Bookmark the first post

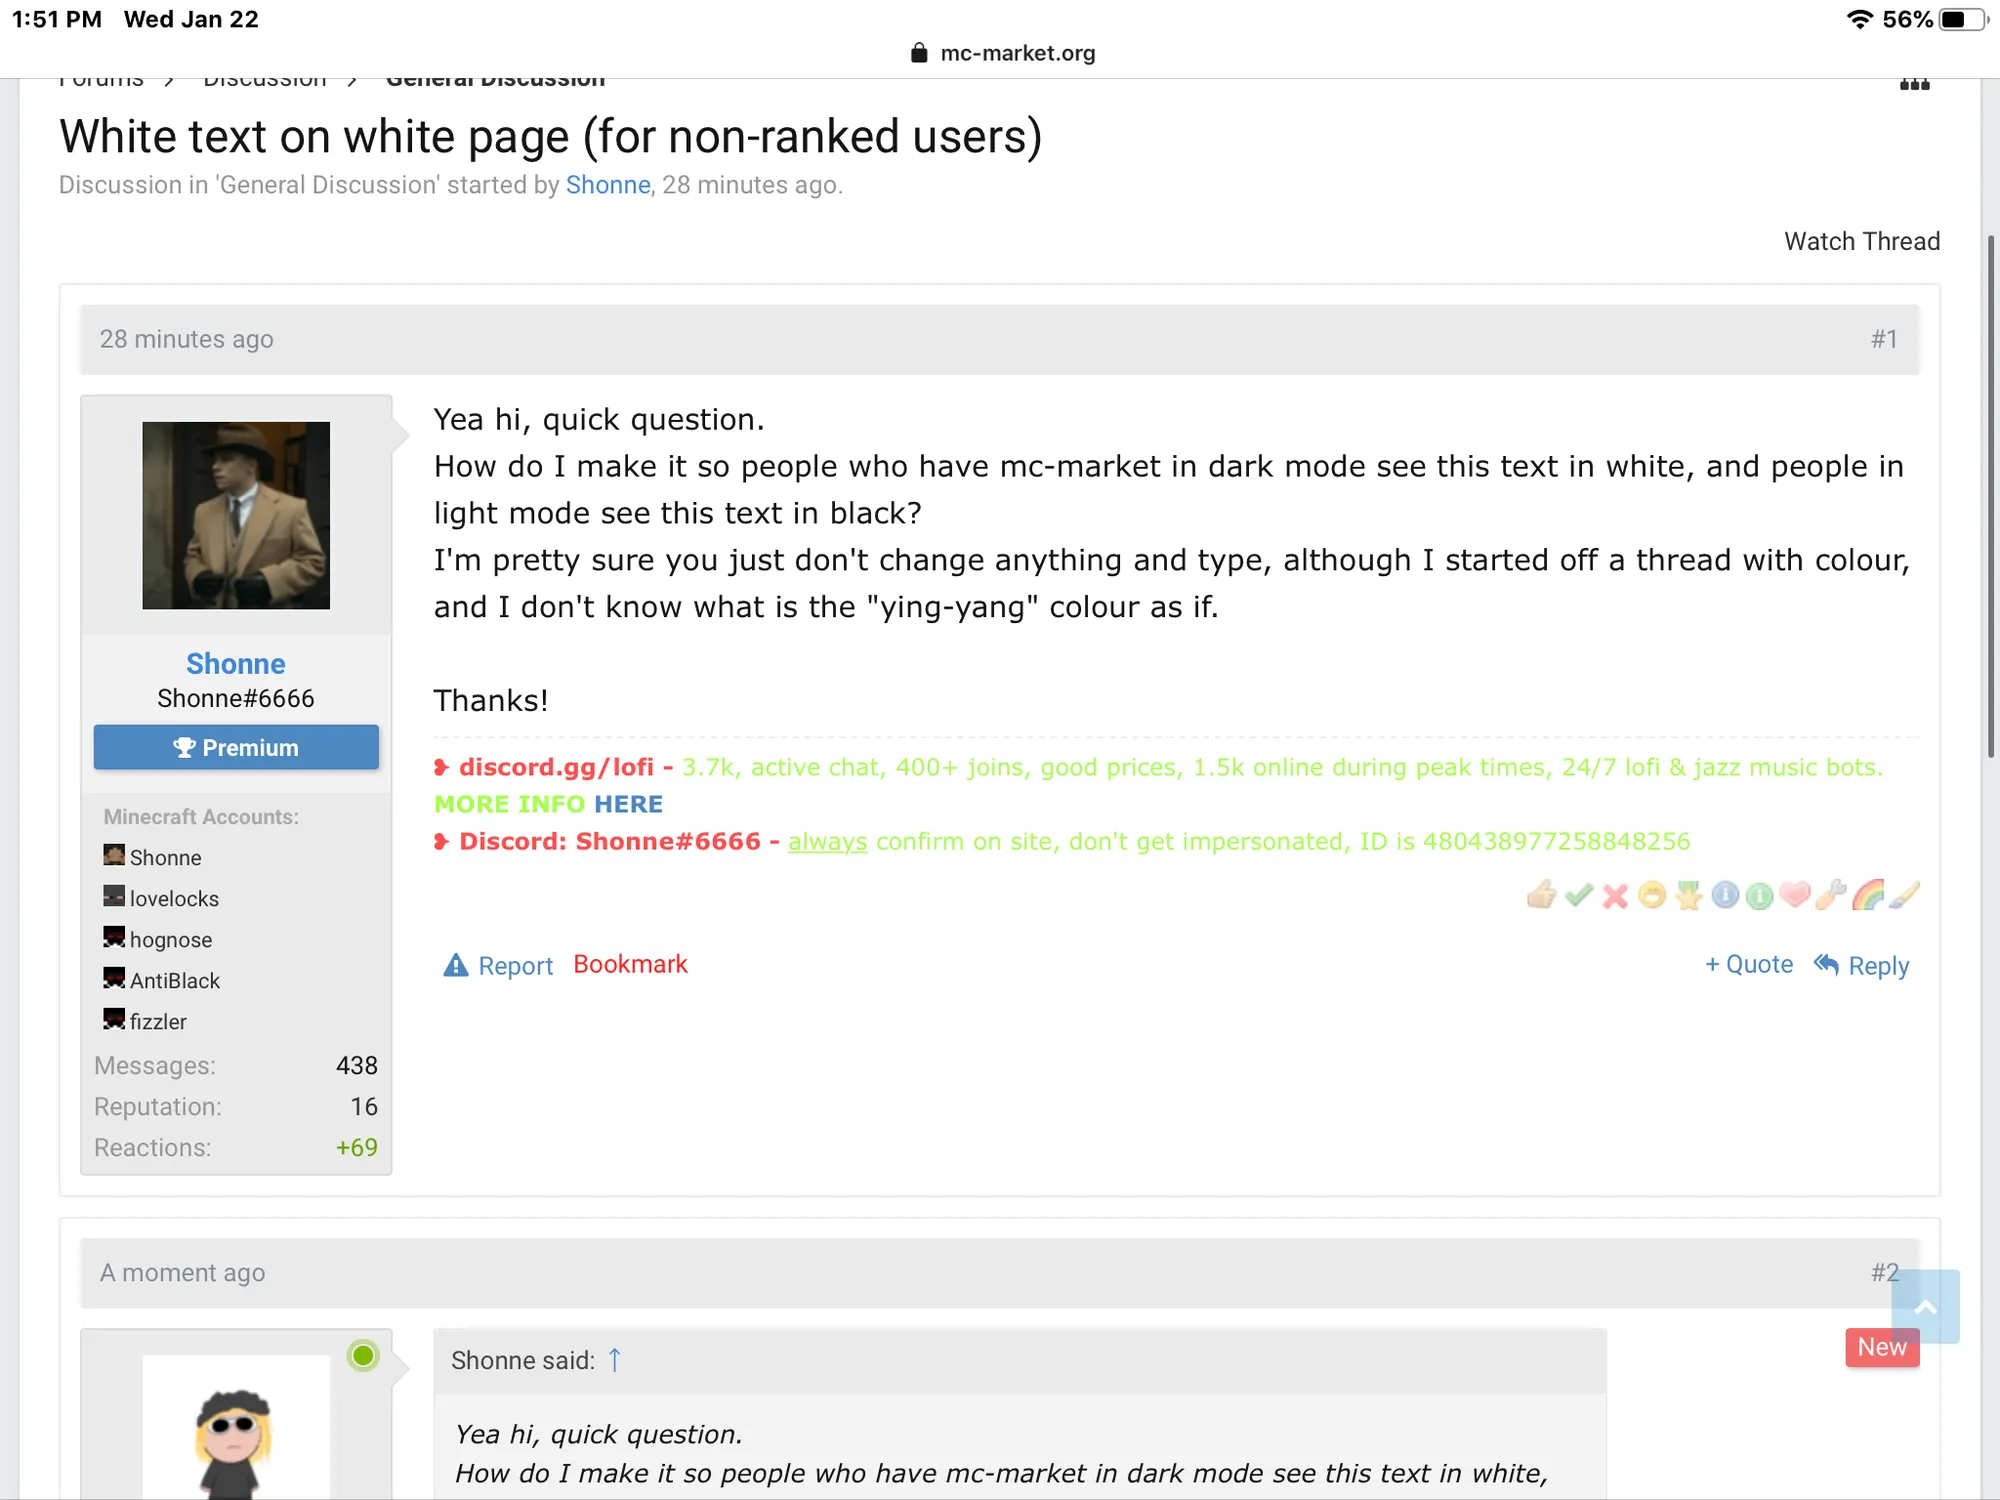(630, 964)
